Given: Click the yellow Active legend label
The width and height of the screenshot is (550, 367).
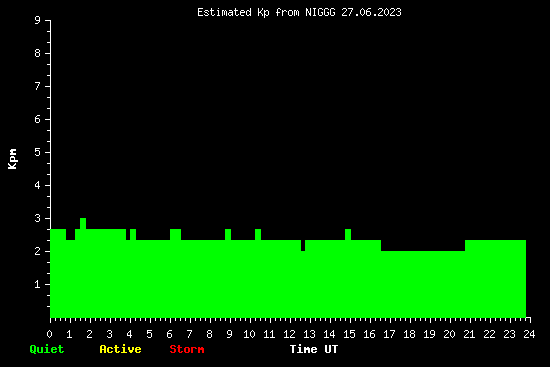Looking at the screenshot, I should (120, 349).
